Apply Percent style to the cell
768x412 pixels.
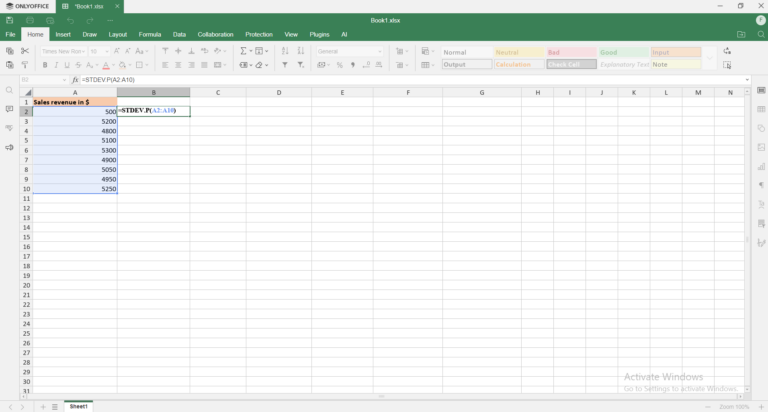pos(339,65)
